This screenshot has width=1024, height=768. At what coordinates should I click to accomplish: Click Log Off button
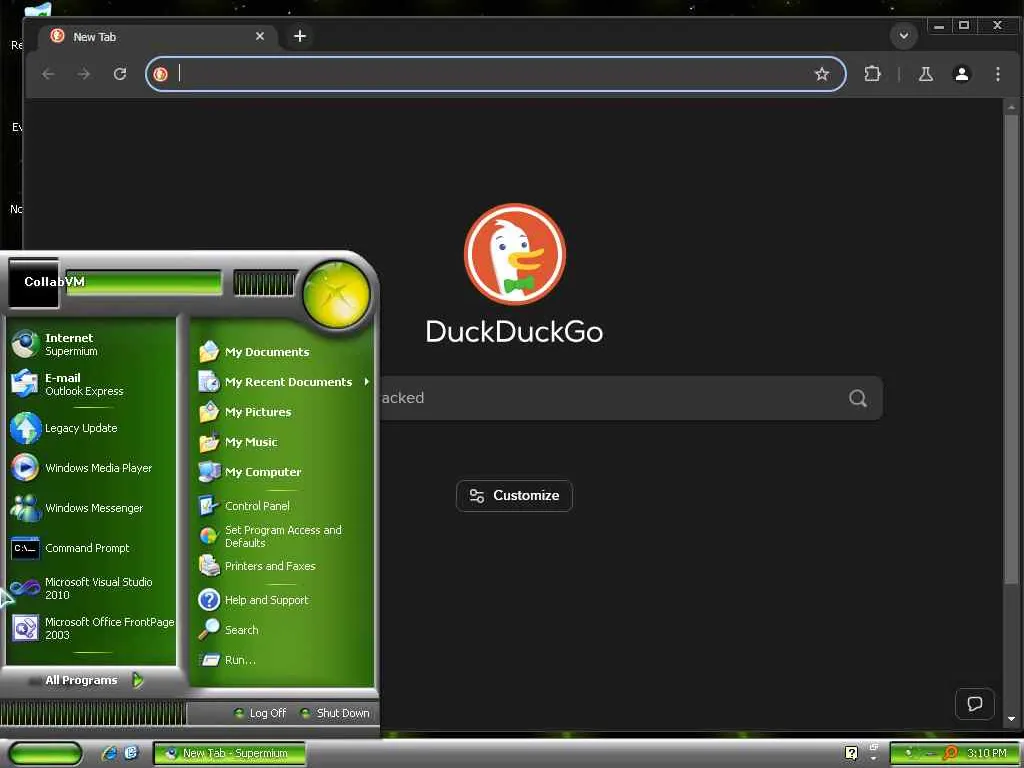(260, 713)
